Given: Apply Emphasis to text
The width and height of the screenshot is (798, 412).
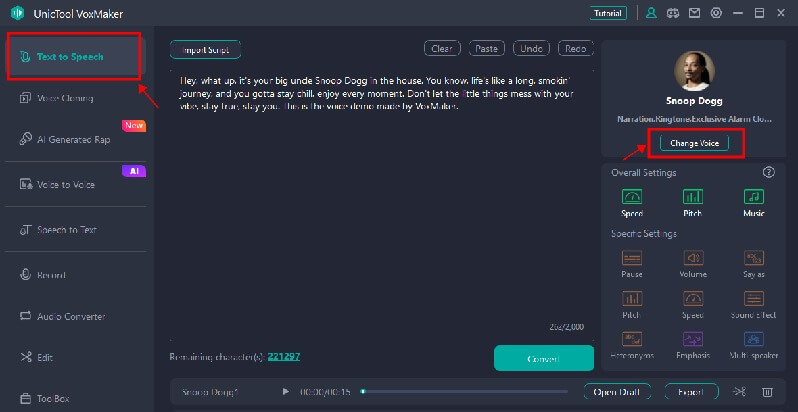Looking at the screenshot, I should pos(693,345).
